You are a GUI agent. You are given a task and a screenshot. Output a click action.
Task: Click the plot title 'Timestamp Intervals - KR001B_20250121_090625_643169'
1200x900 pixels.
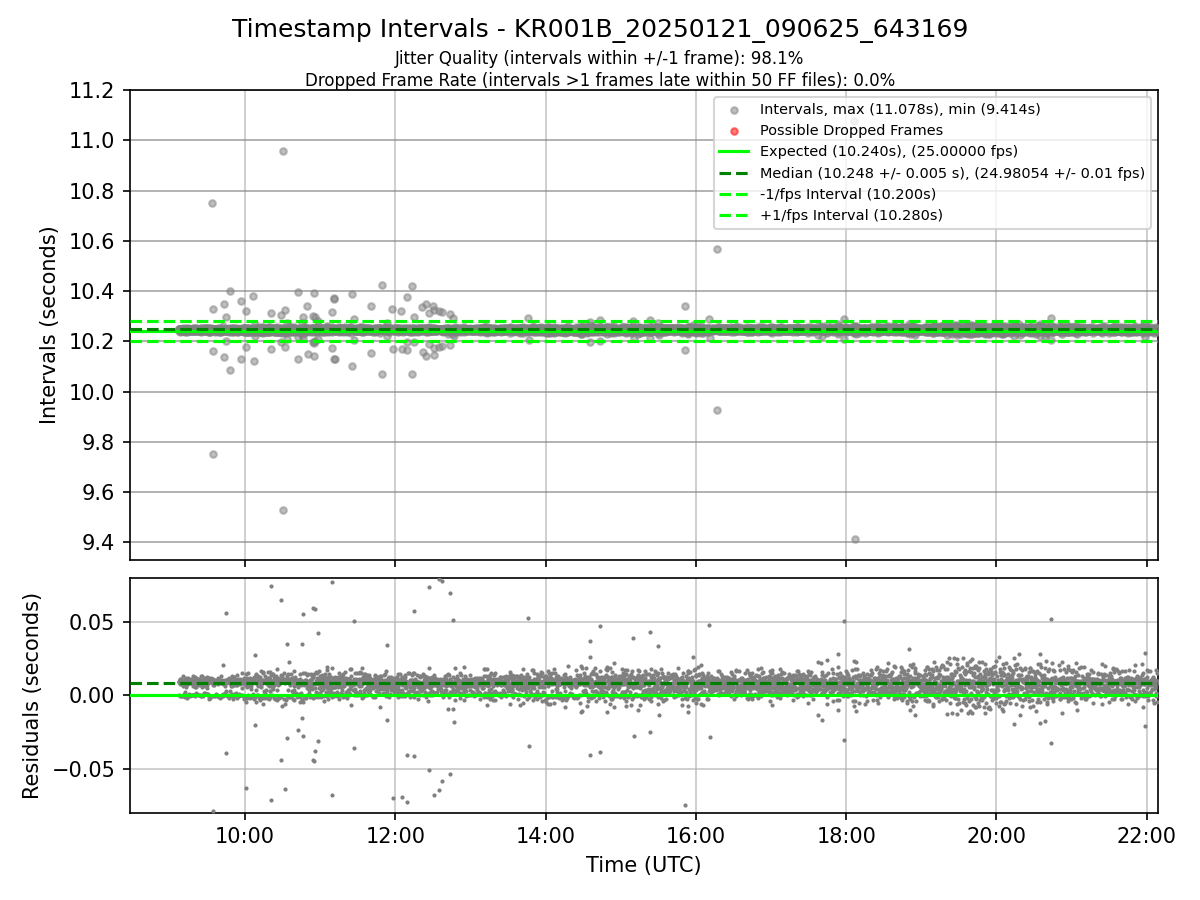600,29
